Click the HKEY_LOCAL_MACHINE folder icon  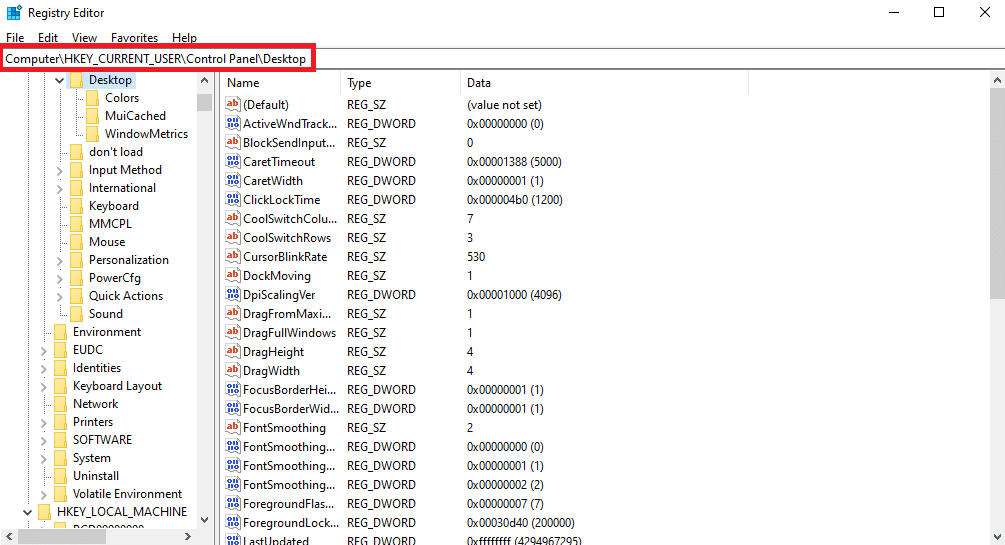tap(44, 512)
